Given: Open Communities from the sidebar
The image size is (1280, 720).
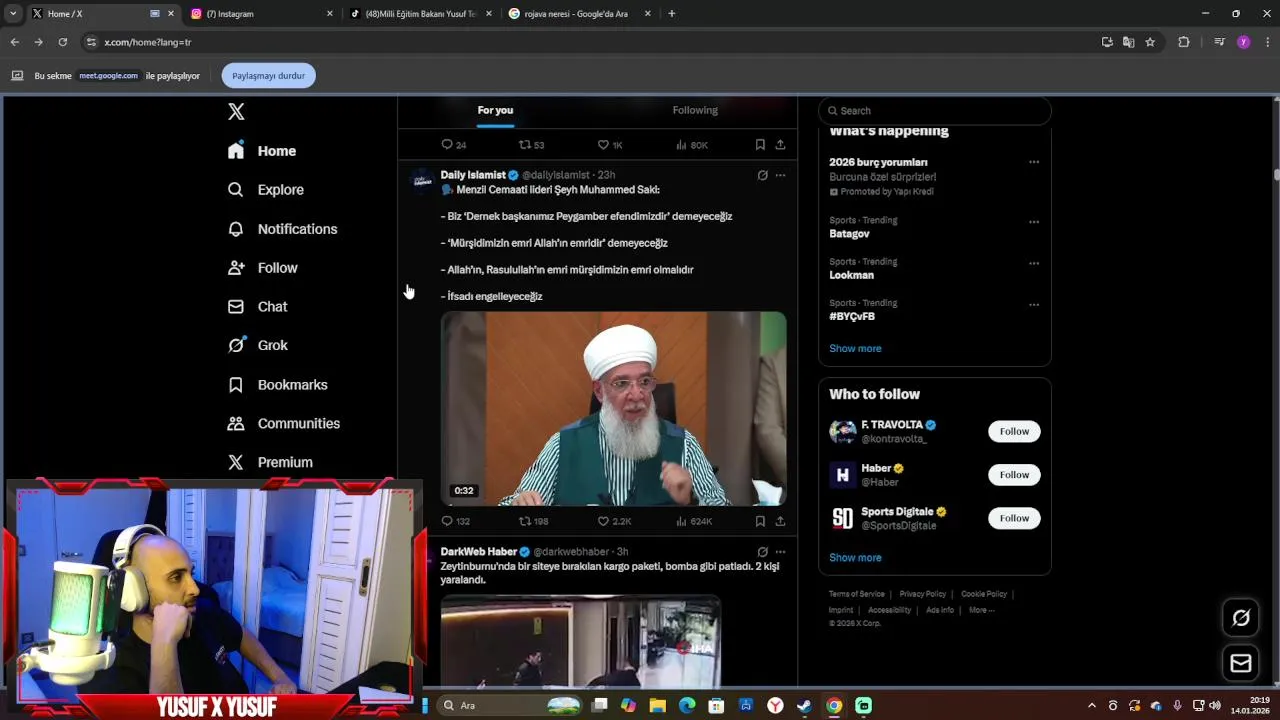Looking at the screenshot, I should click(284, 424).
